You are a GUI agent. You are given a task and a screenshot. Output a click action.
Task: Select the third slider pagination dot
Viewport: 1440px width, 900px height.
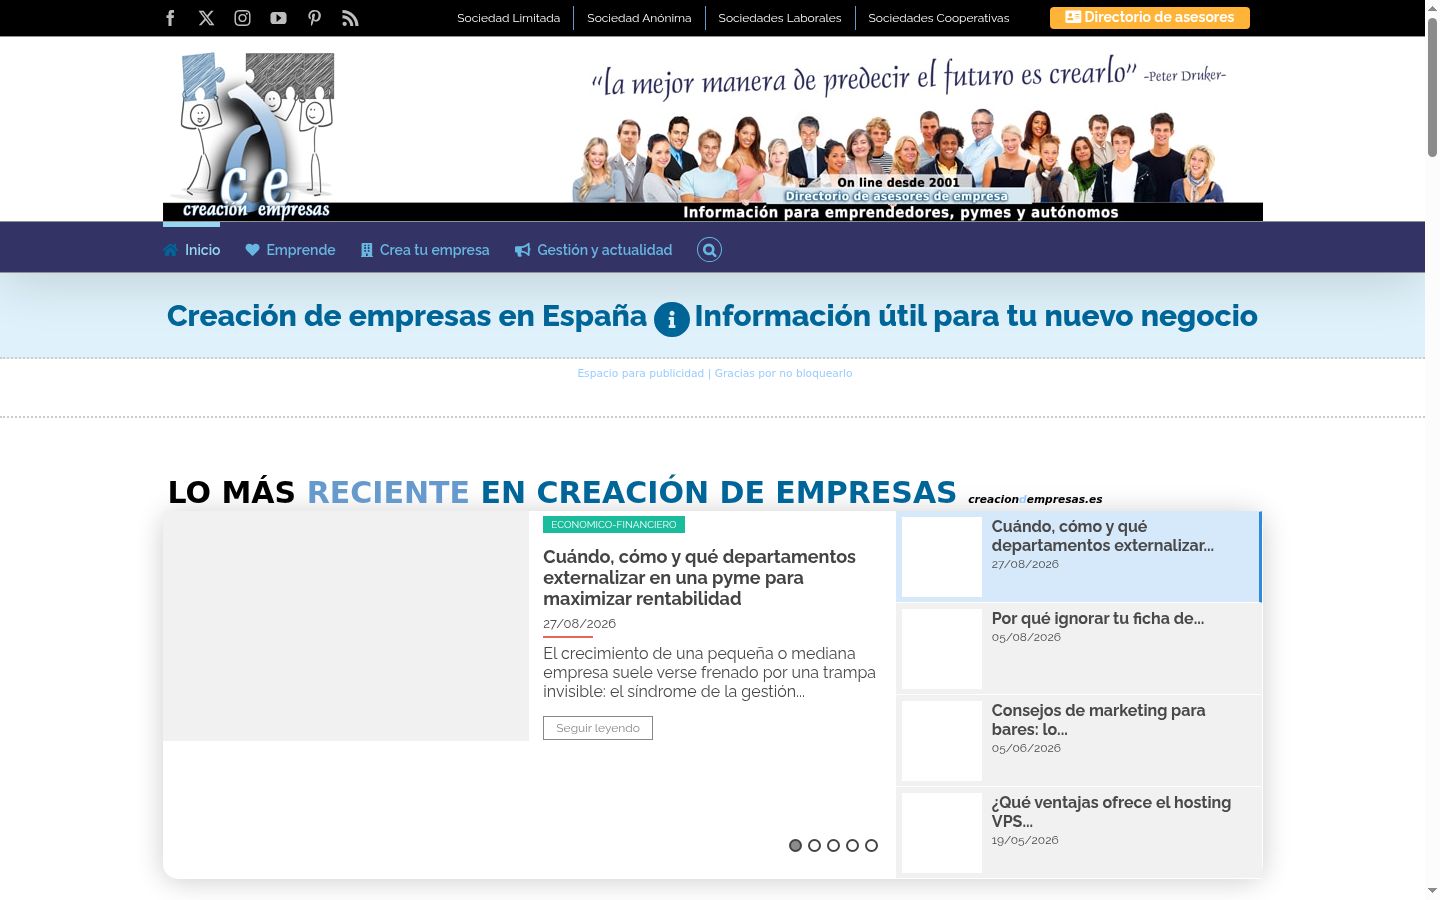[x=833, y=845]
